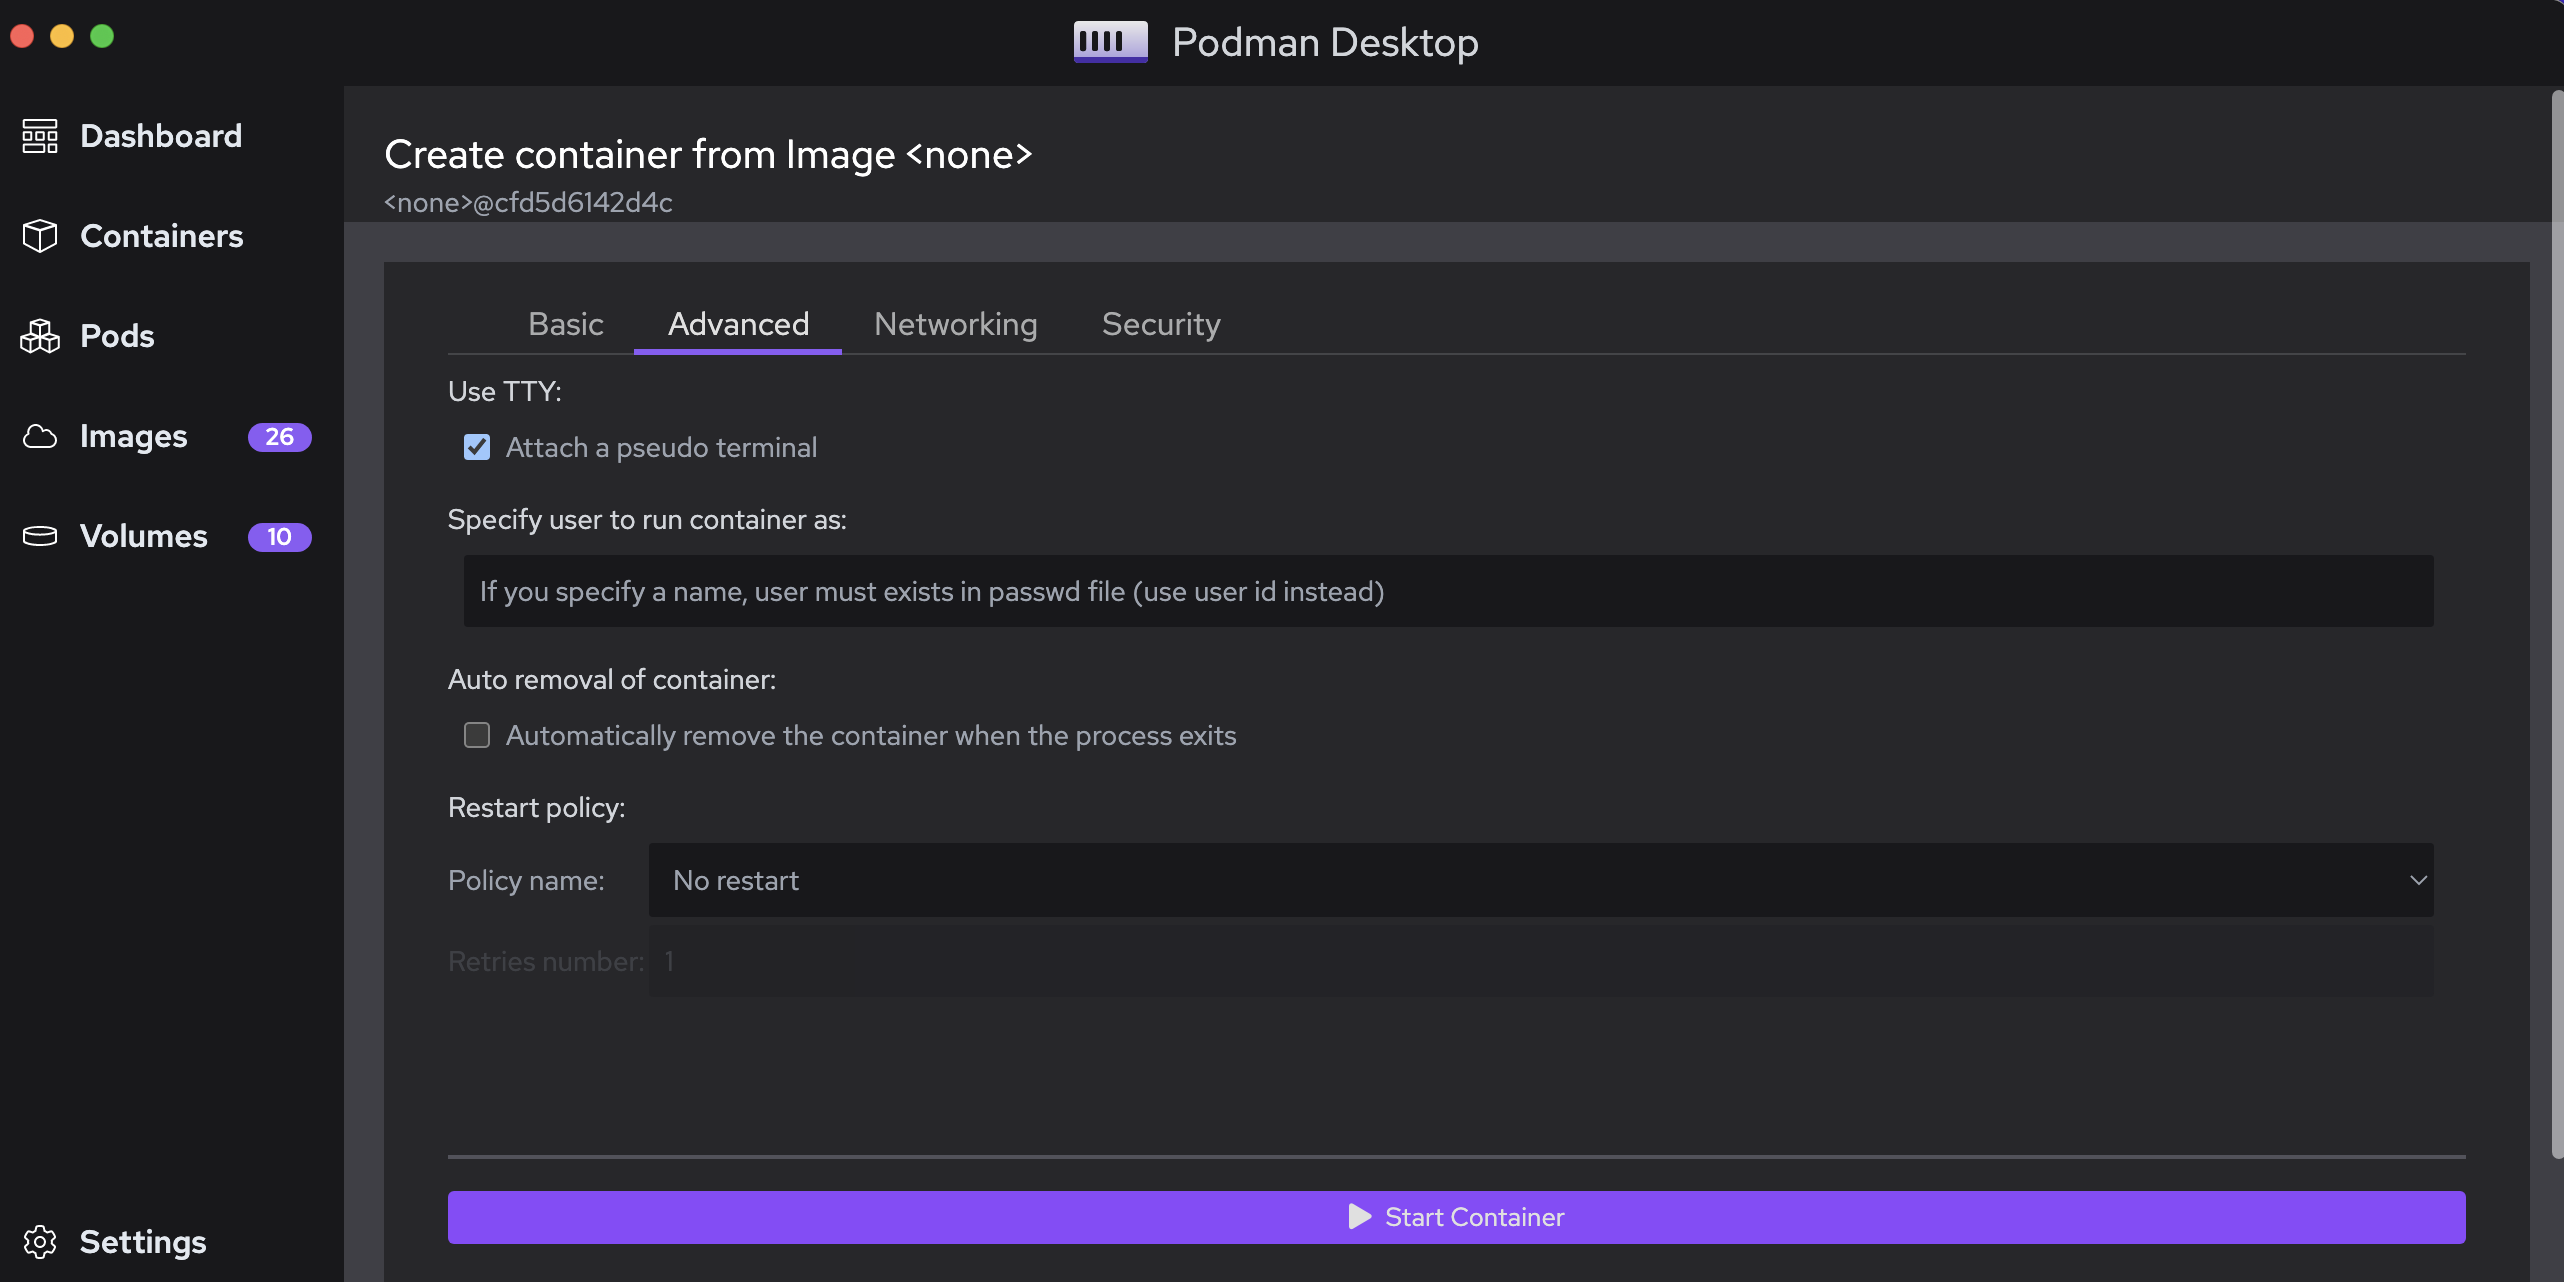
Task: Click the Volumes disk icon
Action: coord(40,536)
